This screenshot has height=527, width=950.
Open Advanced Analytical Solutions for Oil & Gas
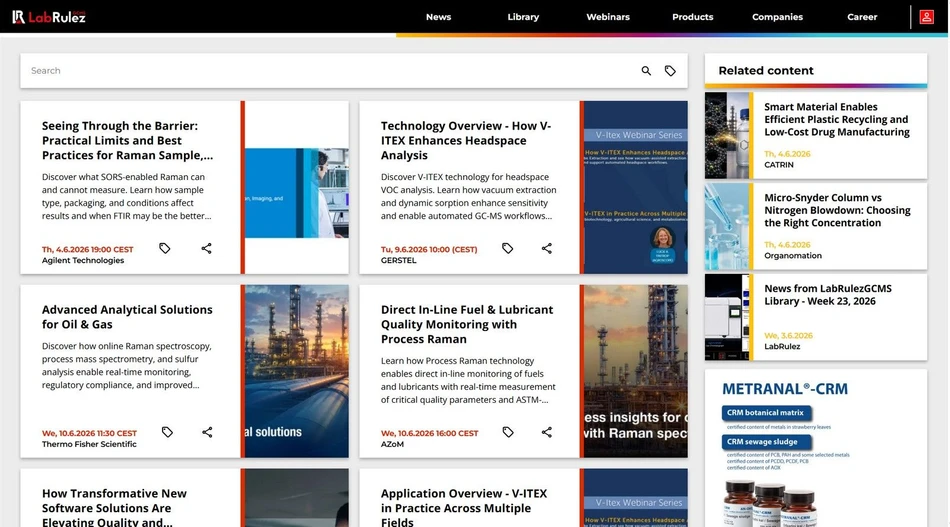pyautogui.click(x=127, y=317)
